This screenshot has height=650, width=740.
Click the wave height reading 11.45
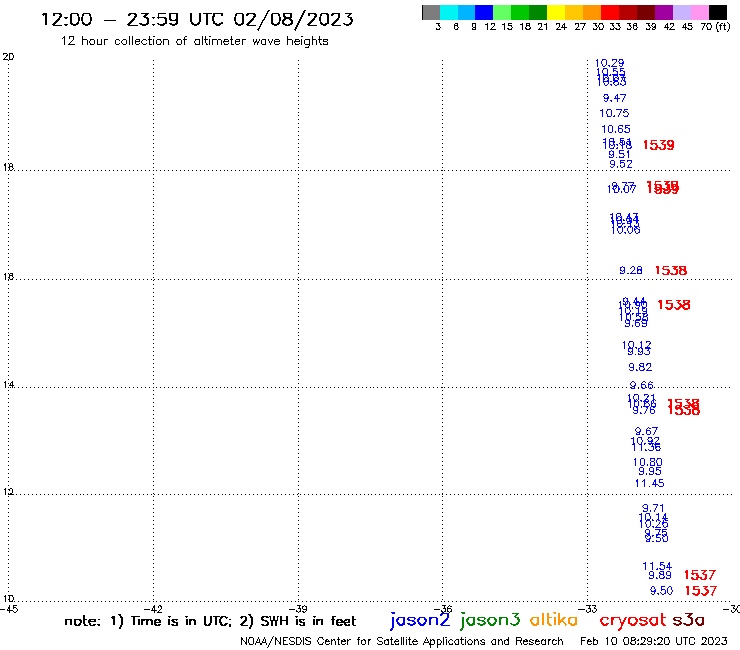[x=649, y=483]
